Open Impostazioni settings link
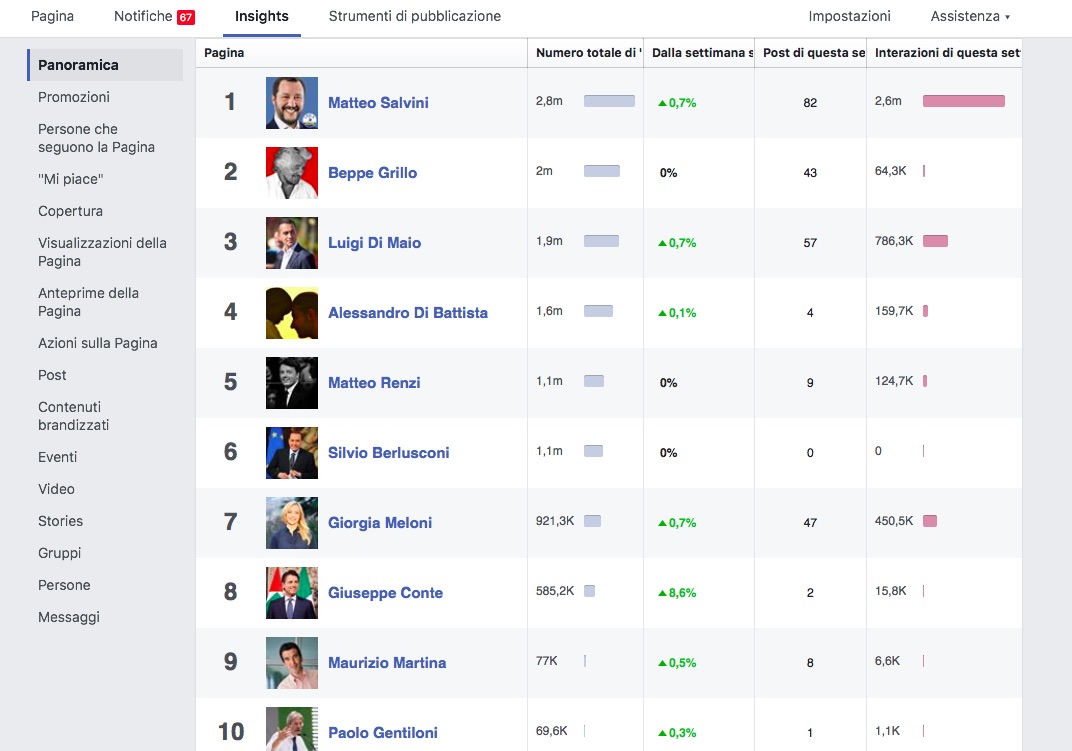1072x751 pixels. pyautogui.click(x=849, y=17)
